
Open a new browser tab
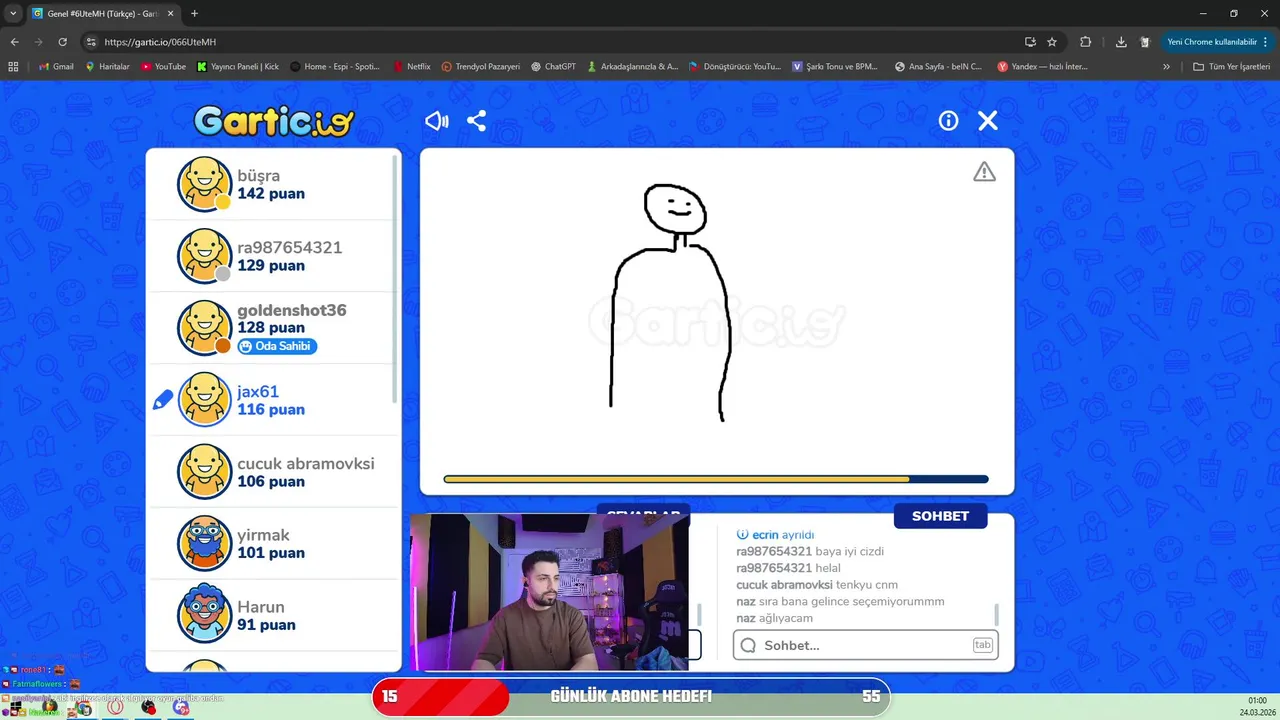194,13
